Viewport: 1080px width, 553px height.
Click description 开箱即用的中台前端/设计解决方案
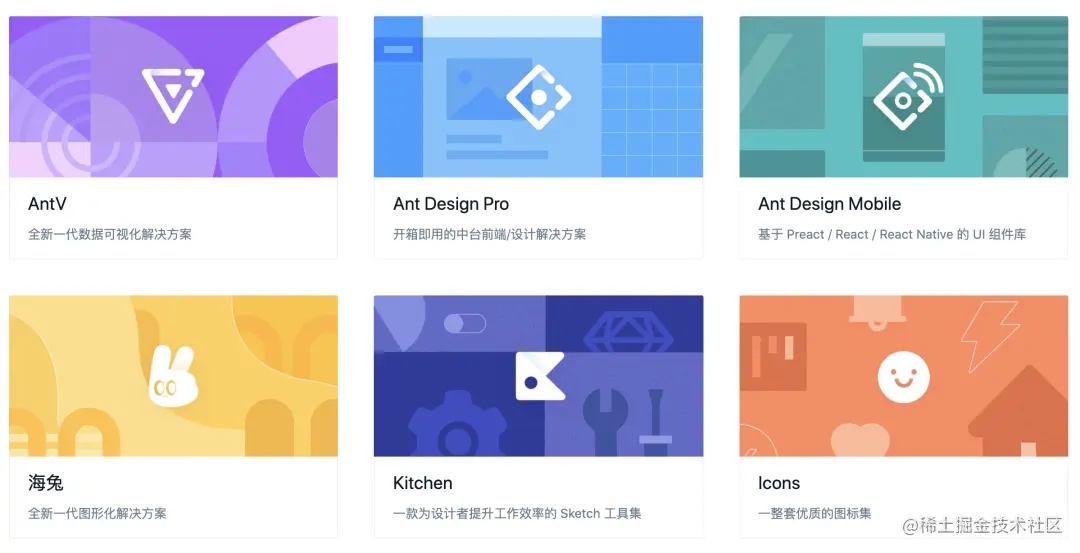click(x=490, y=234)
